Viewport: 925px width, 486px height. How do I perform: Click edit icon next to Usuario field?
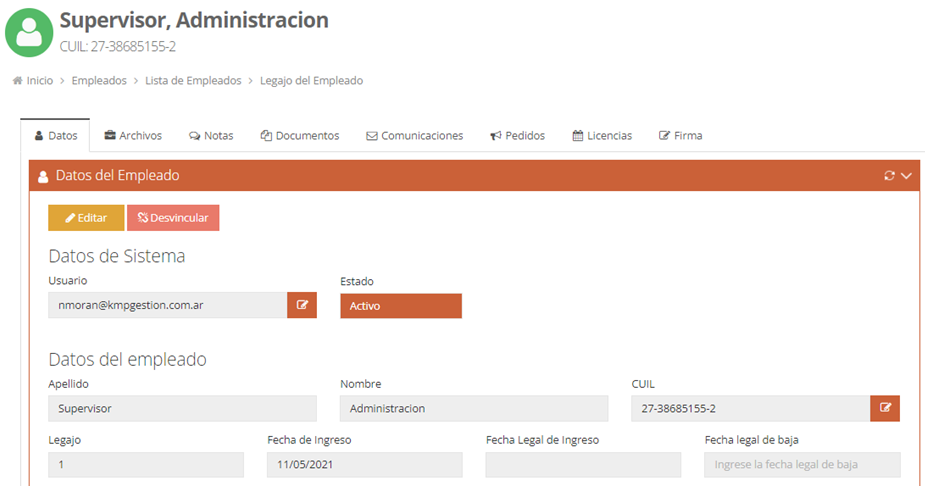click(x=302, y=305)
